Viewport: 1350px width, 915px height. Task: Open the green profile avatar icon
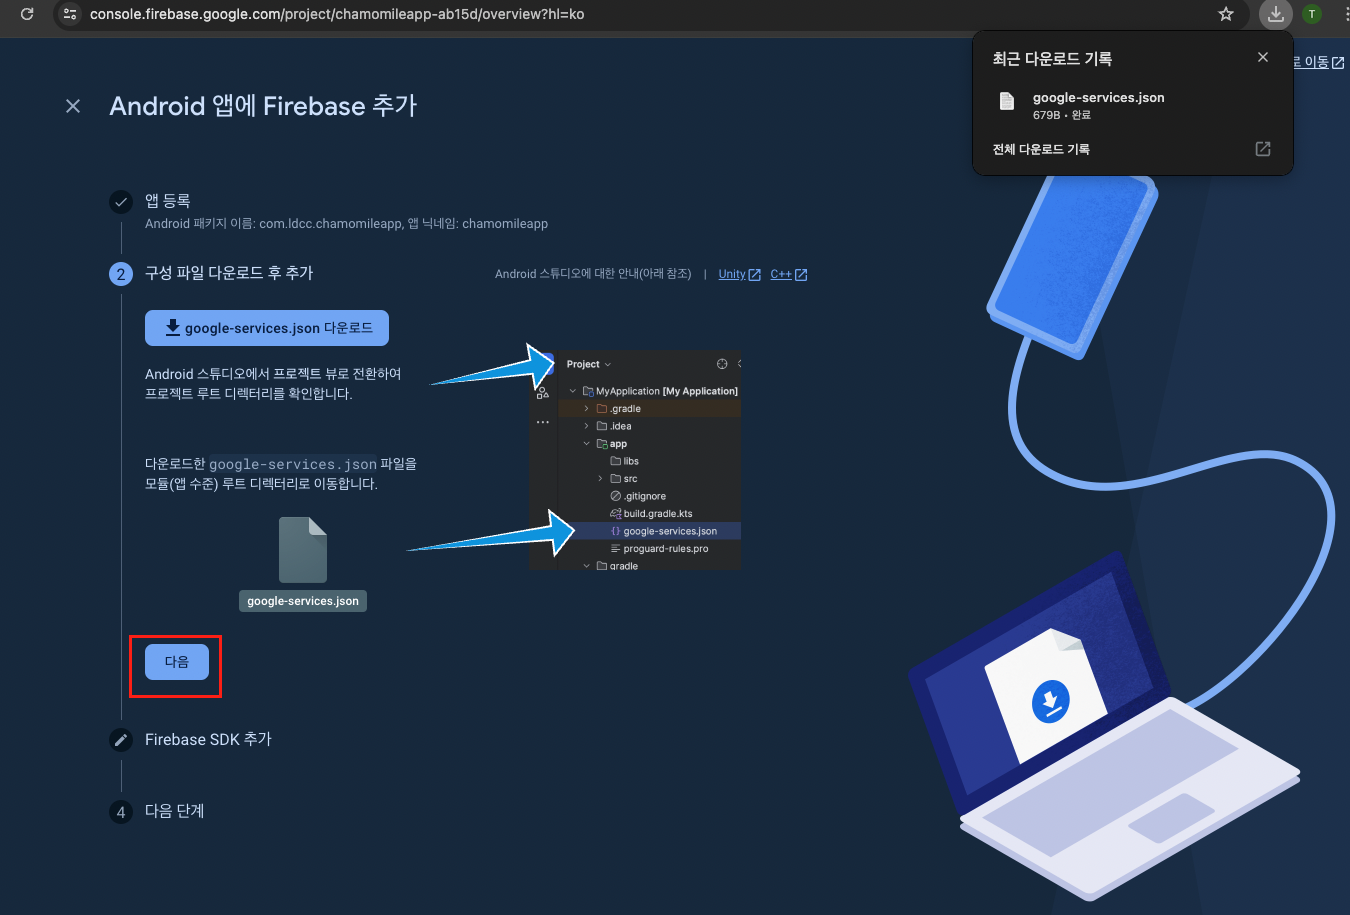click(x=1312, y=14)
